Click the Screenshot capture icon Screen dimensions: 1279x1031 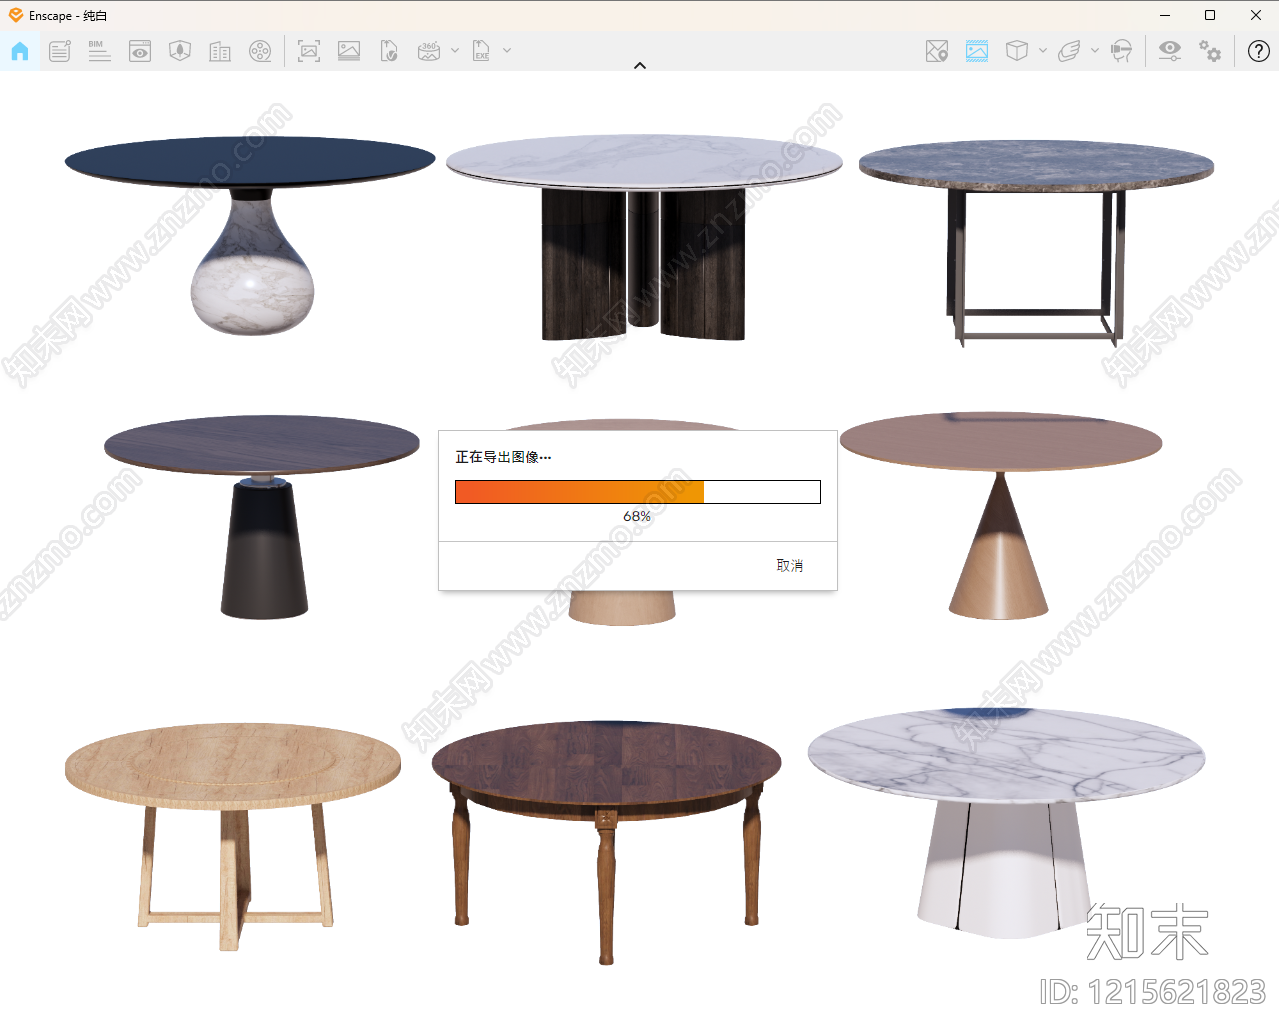click(x=309, y=51)
